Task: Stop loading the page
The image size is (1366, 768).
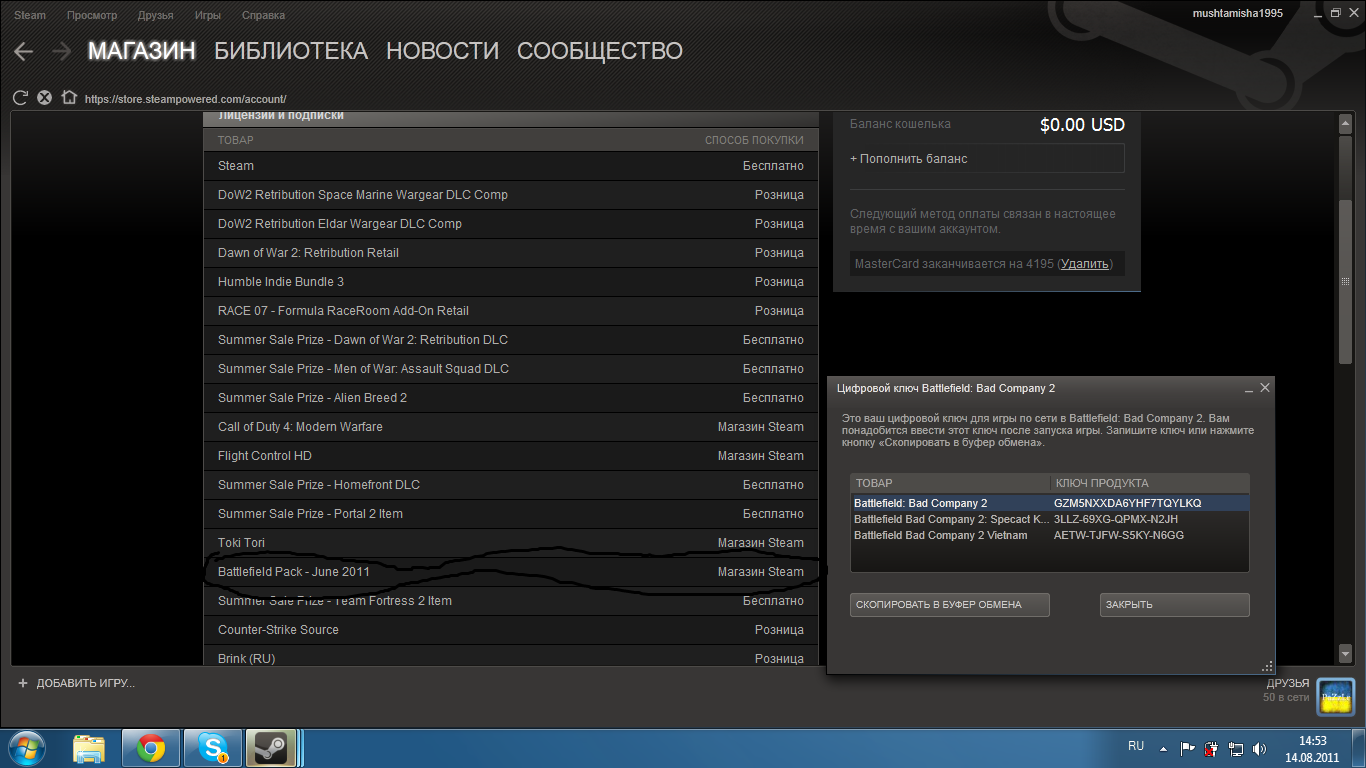Action: 44,98
